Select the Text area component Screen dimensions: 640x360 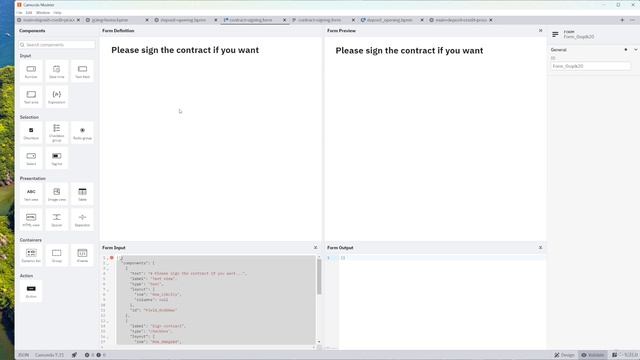pyautogui.click(x=31, y=97)
